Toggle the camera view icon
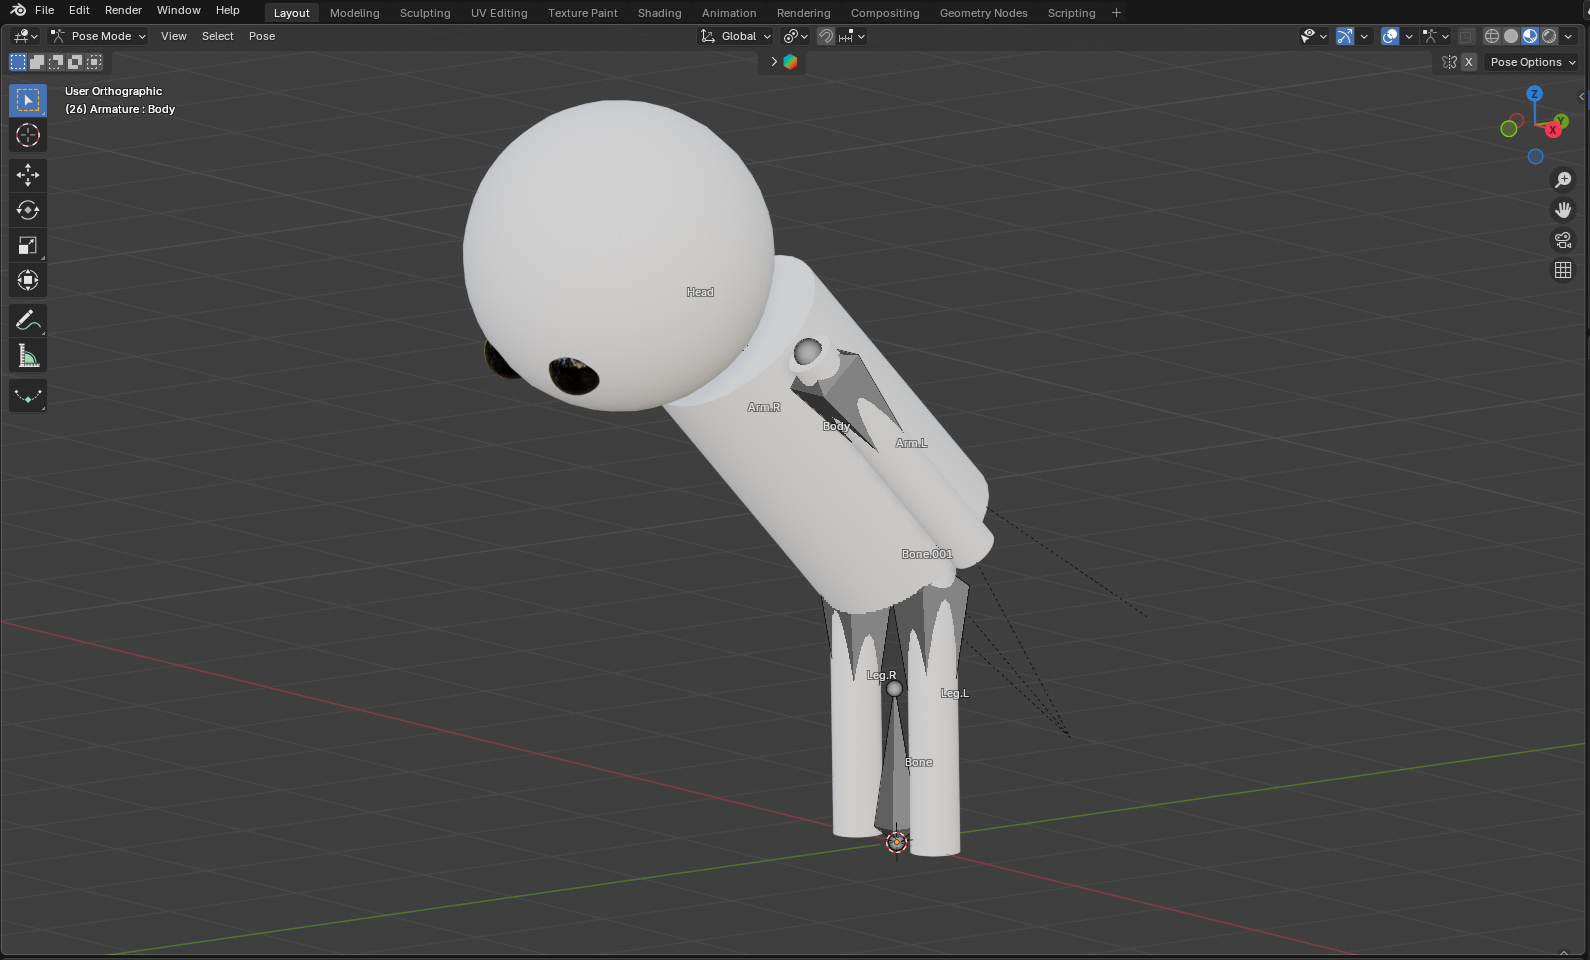The height and width of the screenshot is (960, 1590). 1563,240
